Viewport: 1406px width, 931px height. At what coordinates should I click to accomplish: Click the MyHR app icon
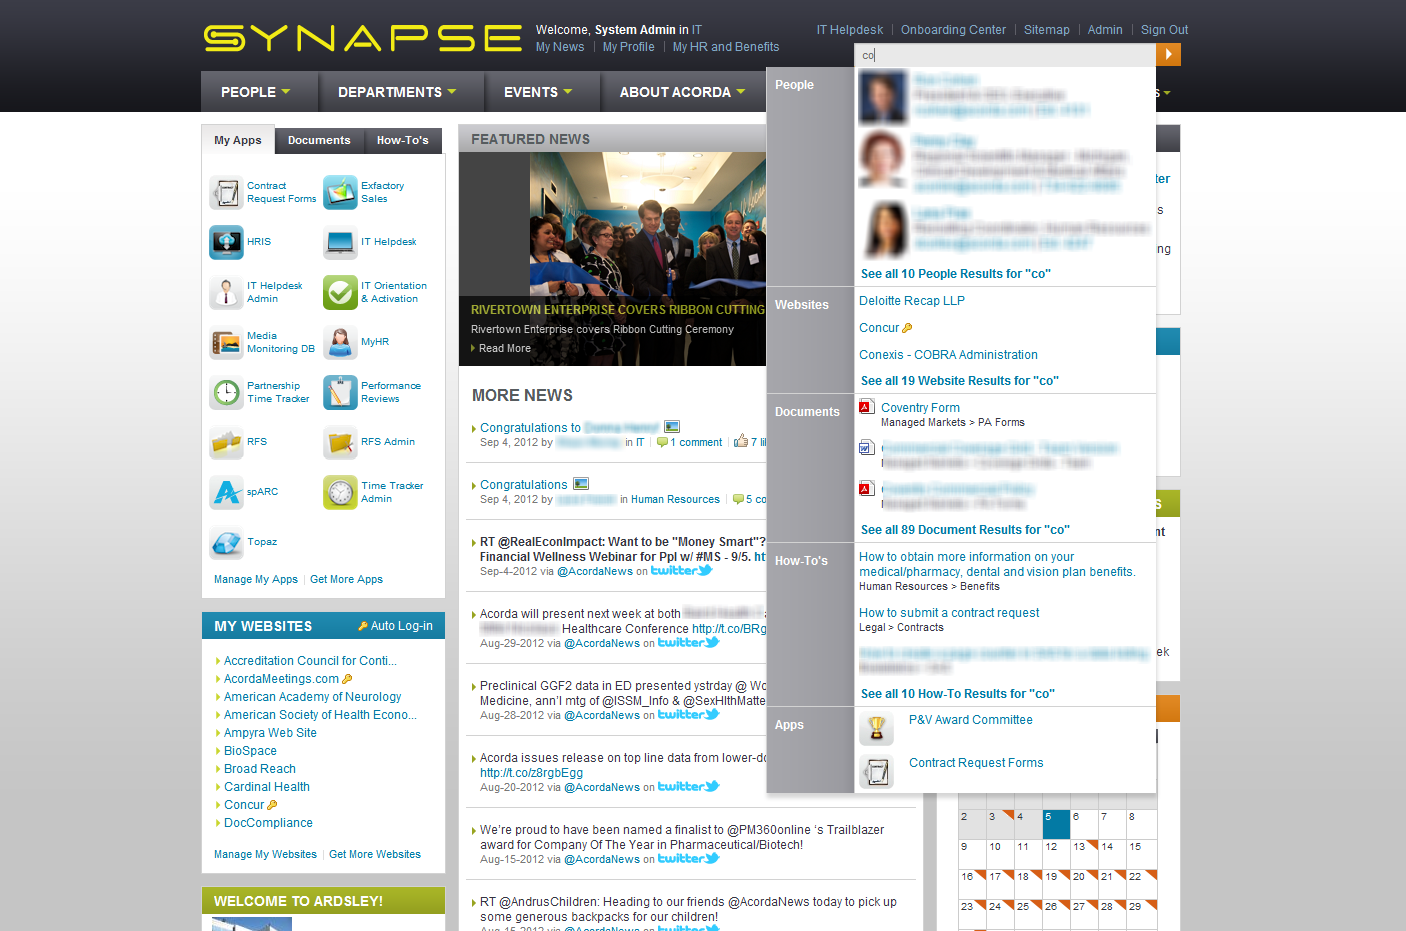(x=340, y=343)
